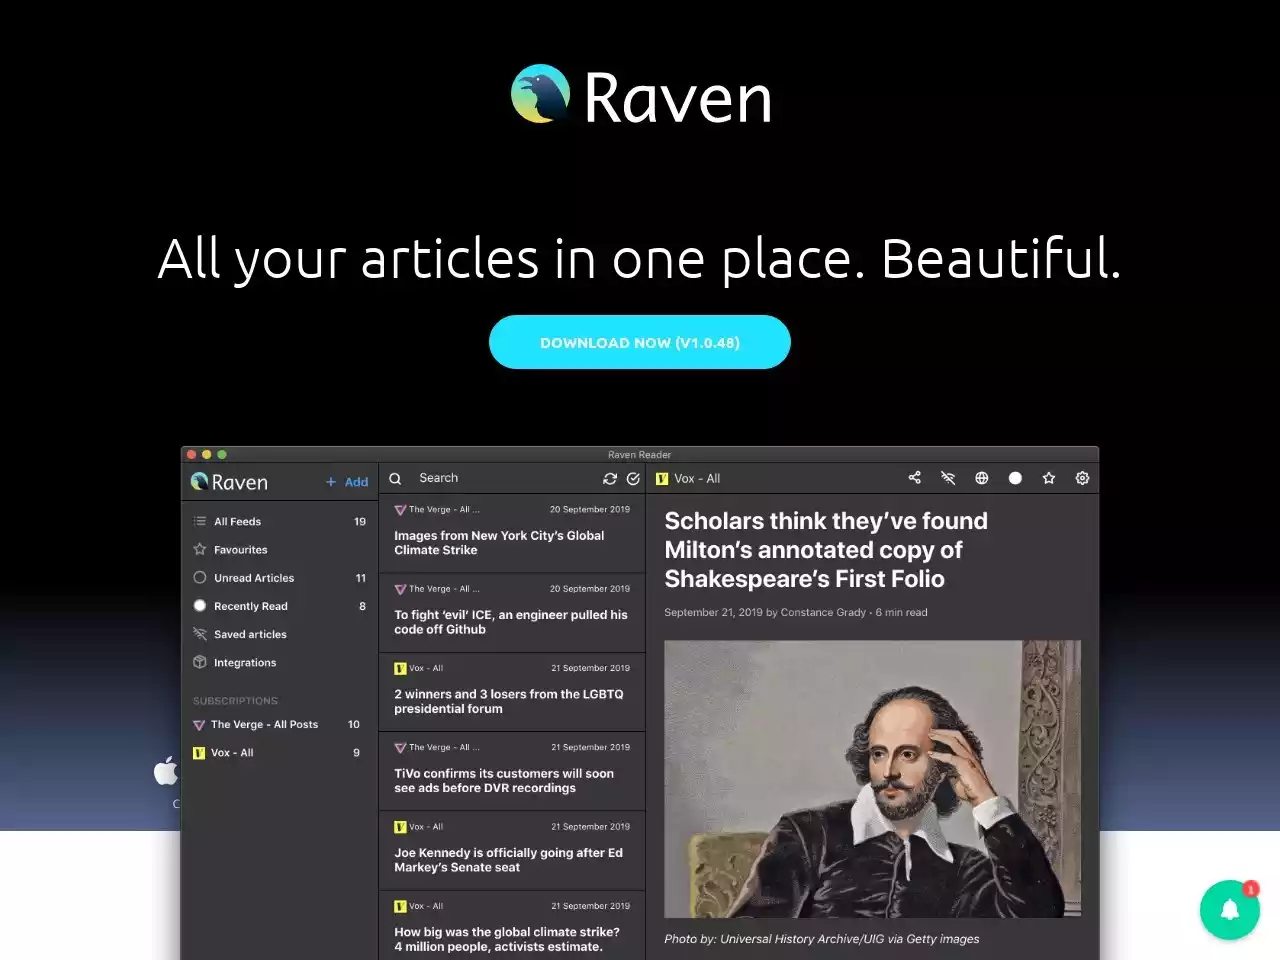The height and width of the screenshot is (960, 1280).
Task: Click the Apple logo icon
Action: (166, 771)
